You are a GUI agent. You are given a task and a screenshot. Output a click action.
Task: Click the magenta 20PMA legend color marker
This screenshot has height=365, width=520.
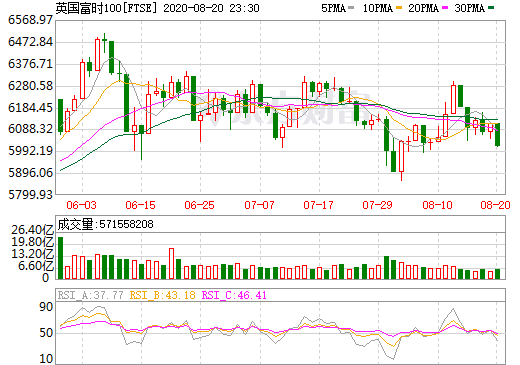coord(445,8)
